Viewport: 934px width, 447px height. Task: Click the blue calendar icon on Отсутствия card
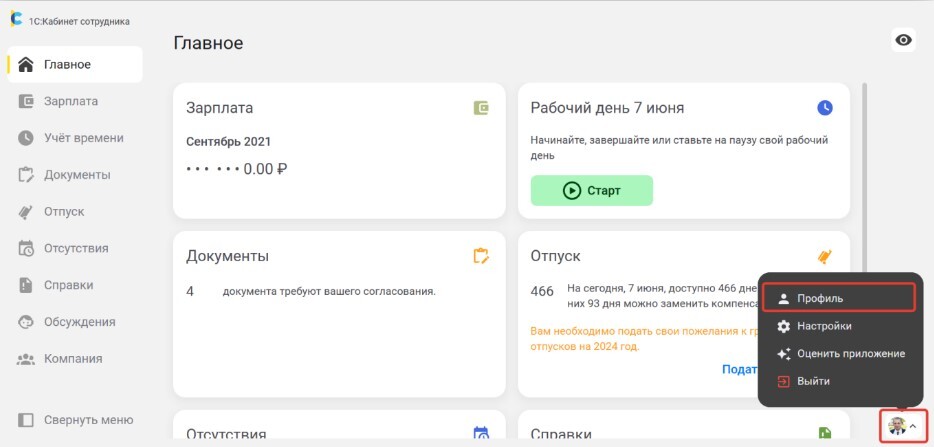tap(481, 433)
